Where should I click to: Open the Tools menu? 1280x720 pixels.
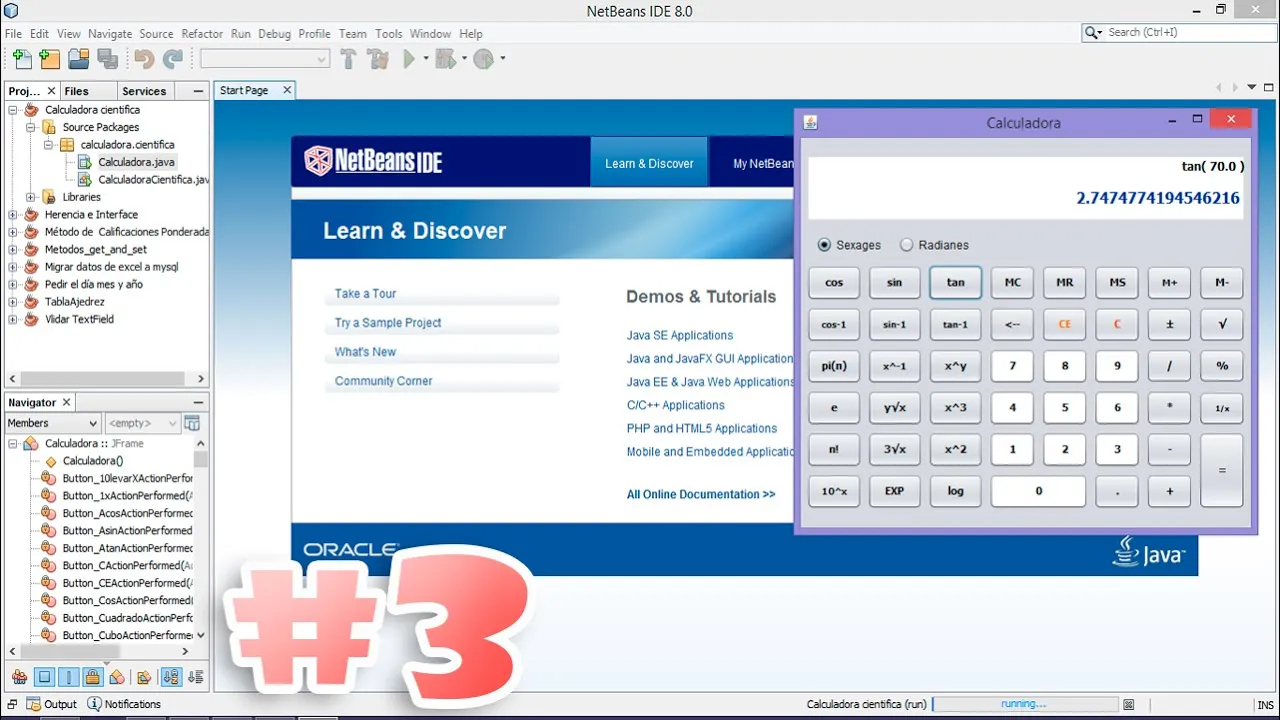tap(388, 33)
